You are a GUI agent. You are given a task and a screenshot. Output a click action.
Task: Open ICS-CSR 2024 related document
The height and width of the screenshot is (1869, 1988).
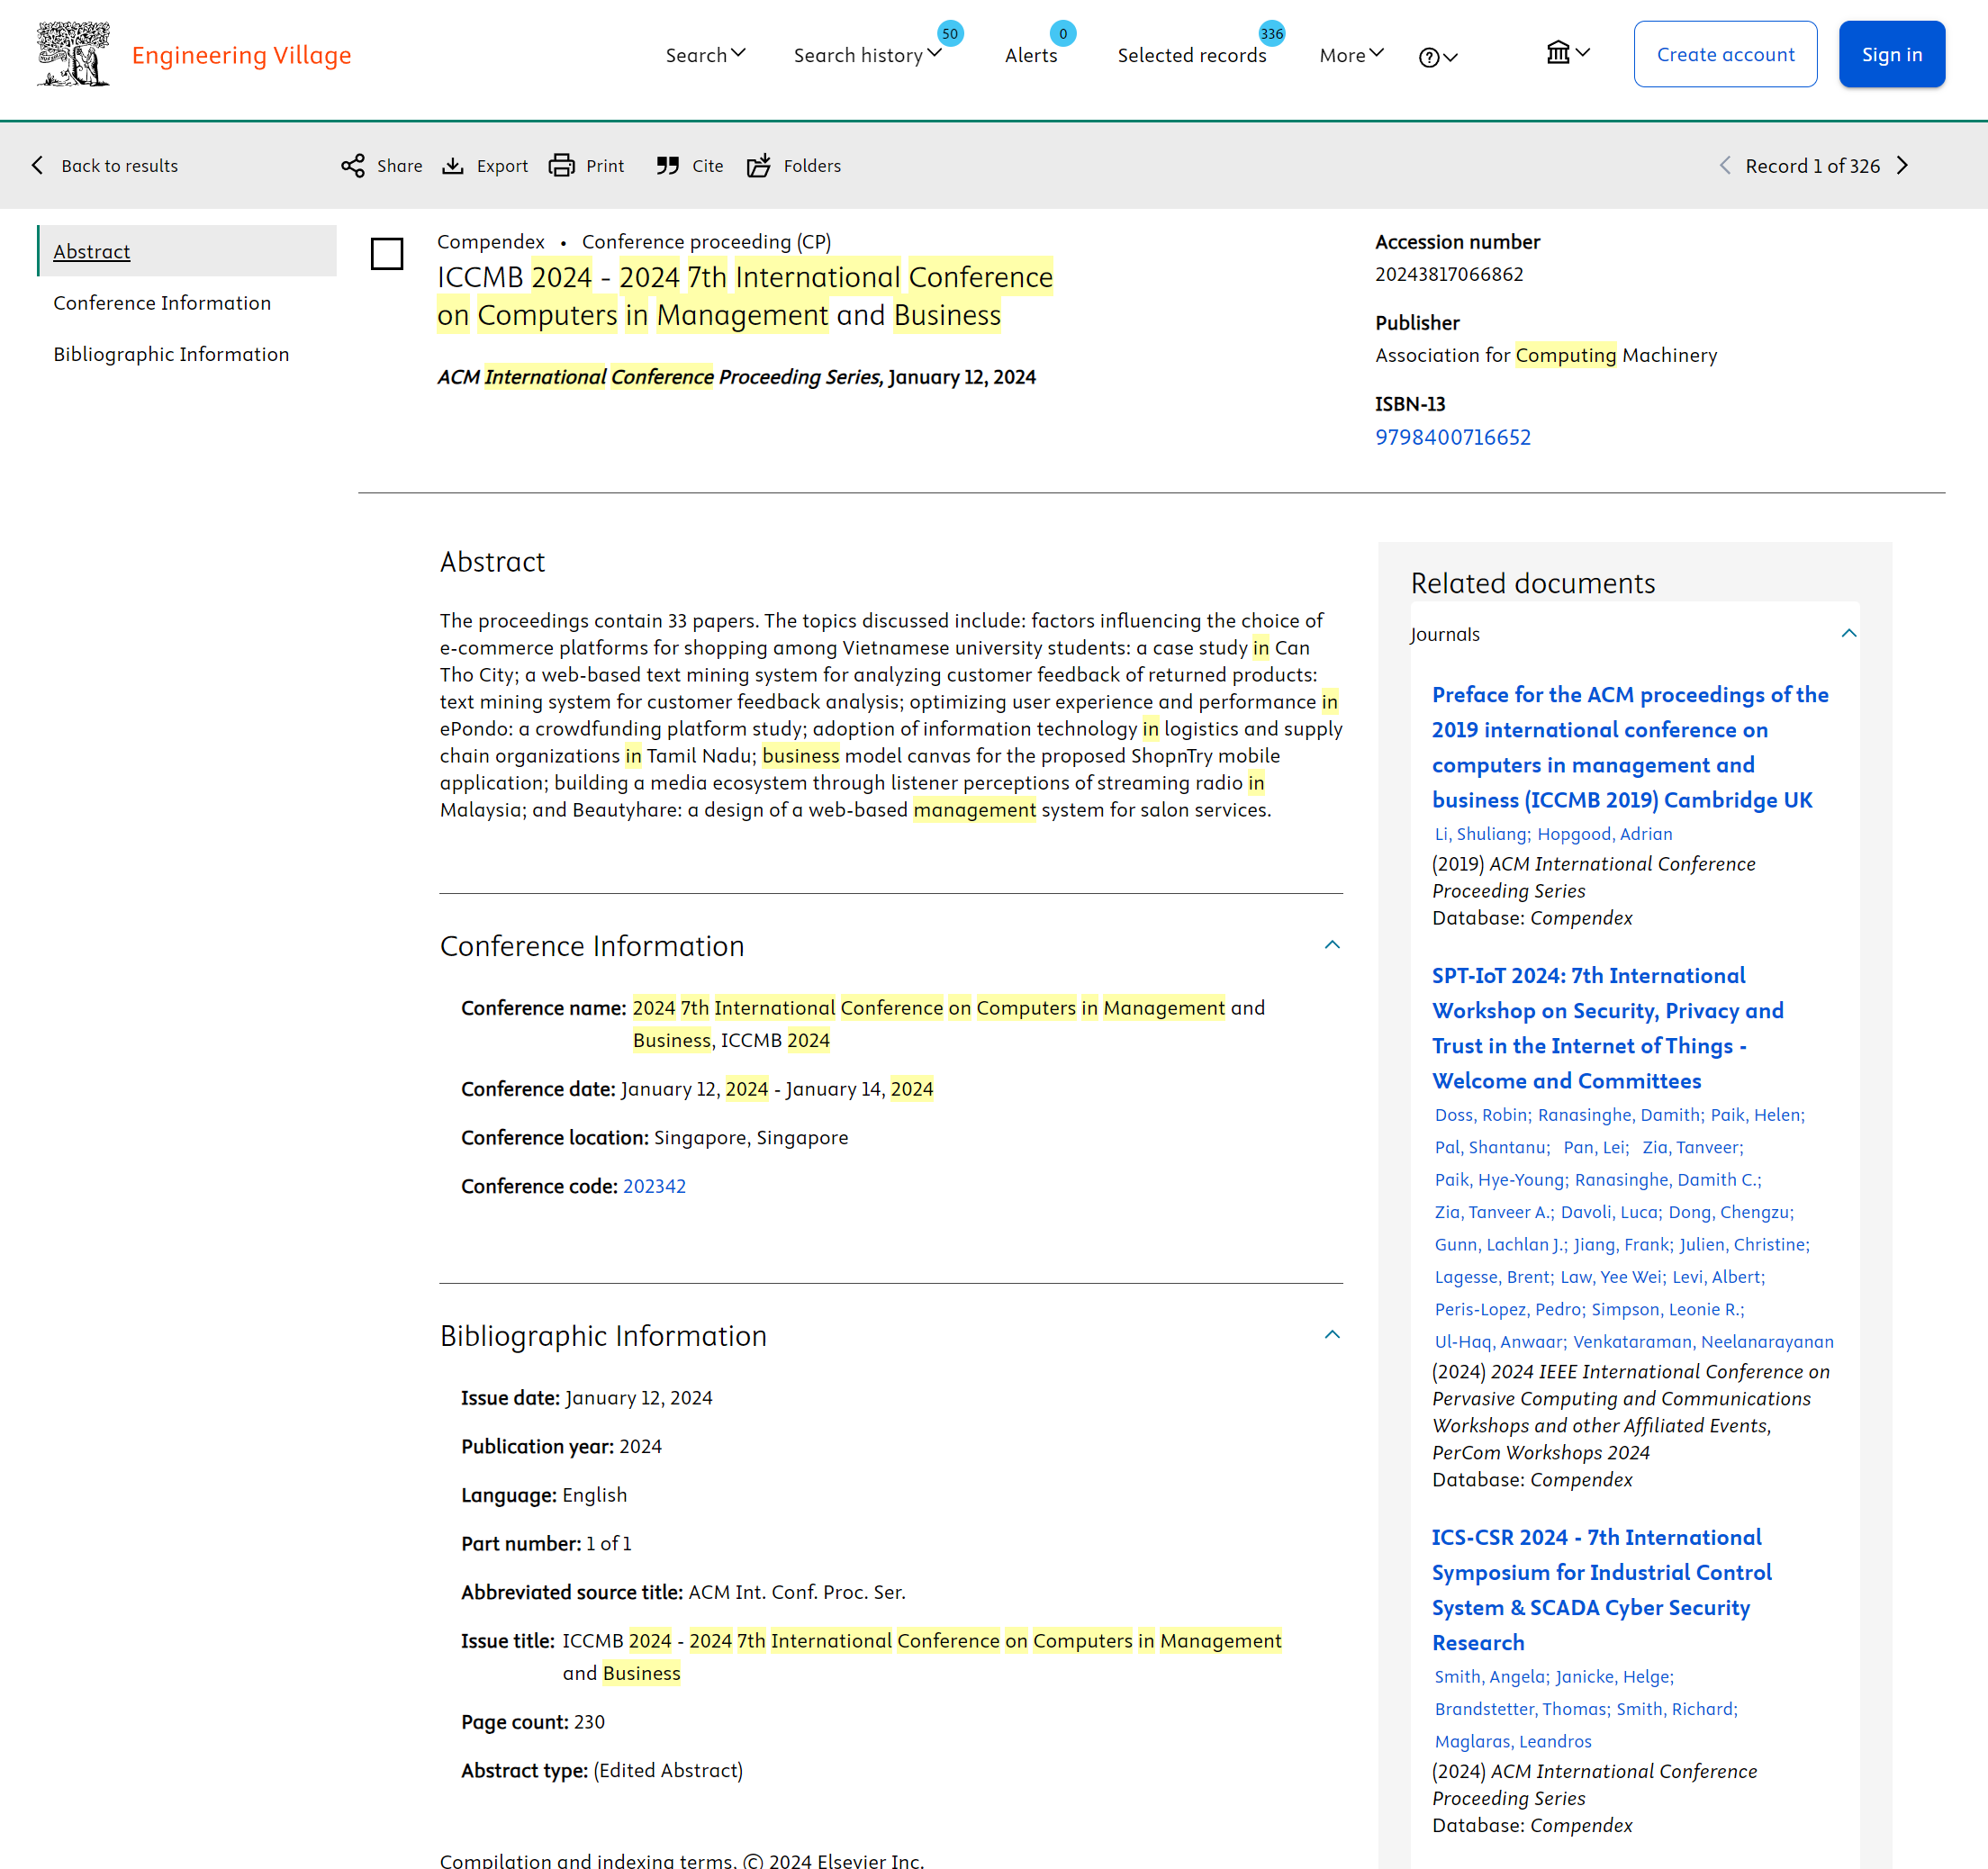click(x=1601, y=1590)
